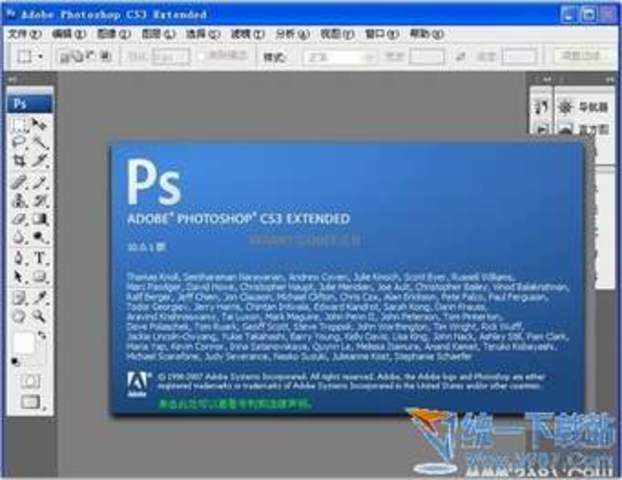Click the Refine Edge button in options bar
The height and width of the screenshot is (480, 622).
tap(584, 56)
